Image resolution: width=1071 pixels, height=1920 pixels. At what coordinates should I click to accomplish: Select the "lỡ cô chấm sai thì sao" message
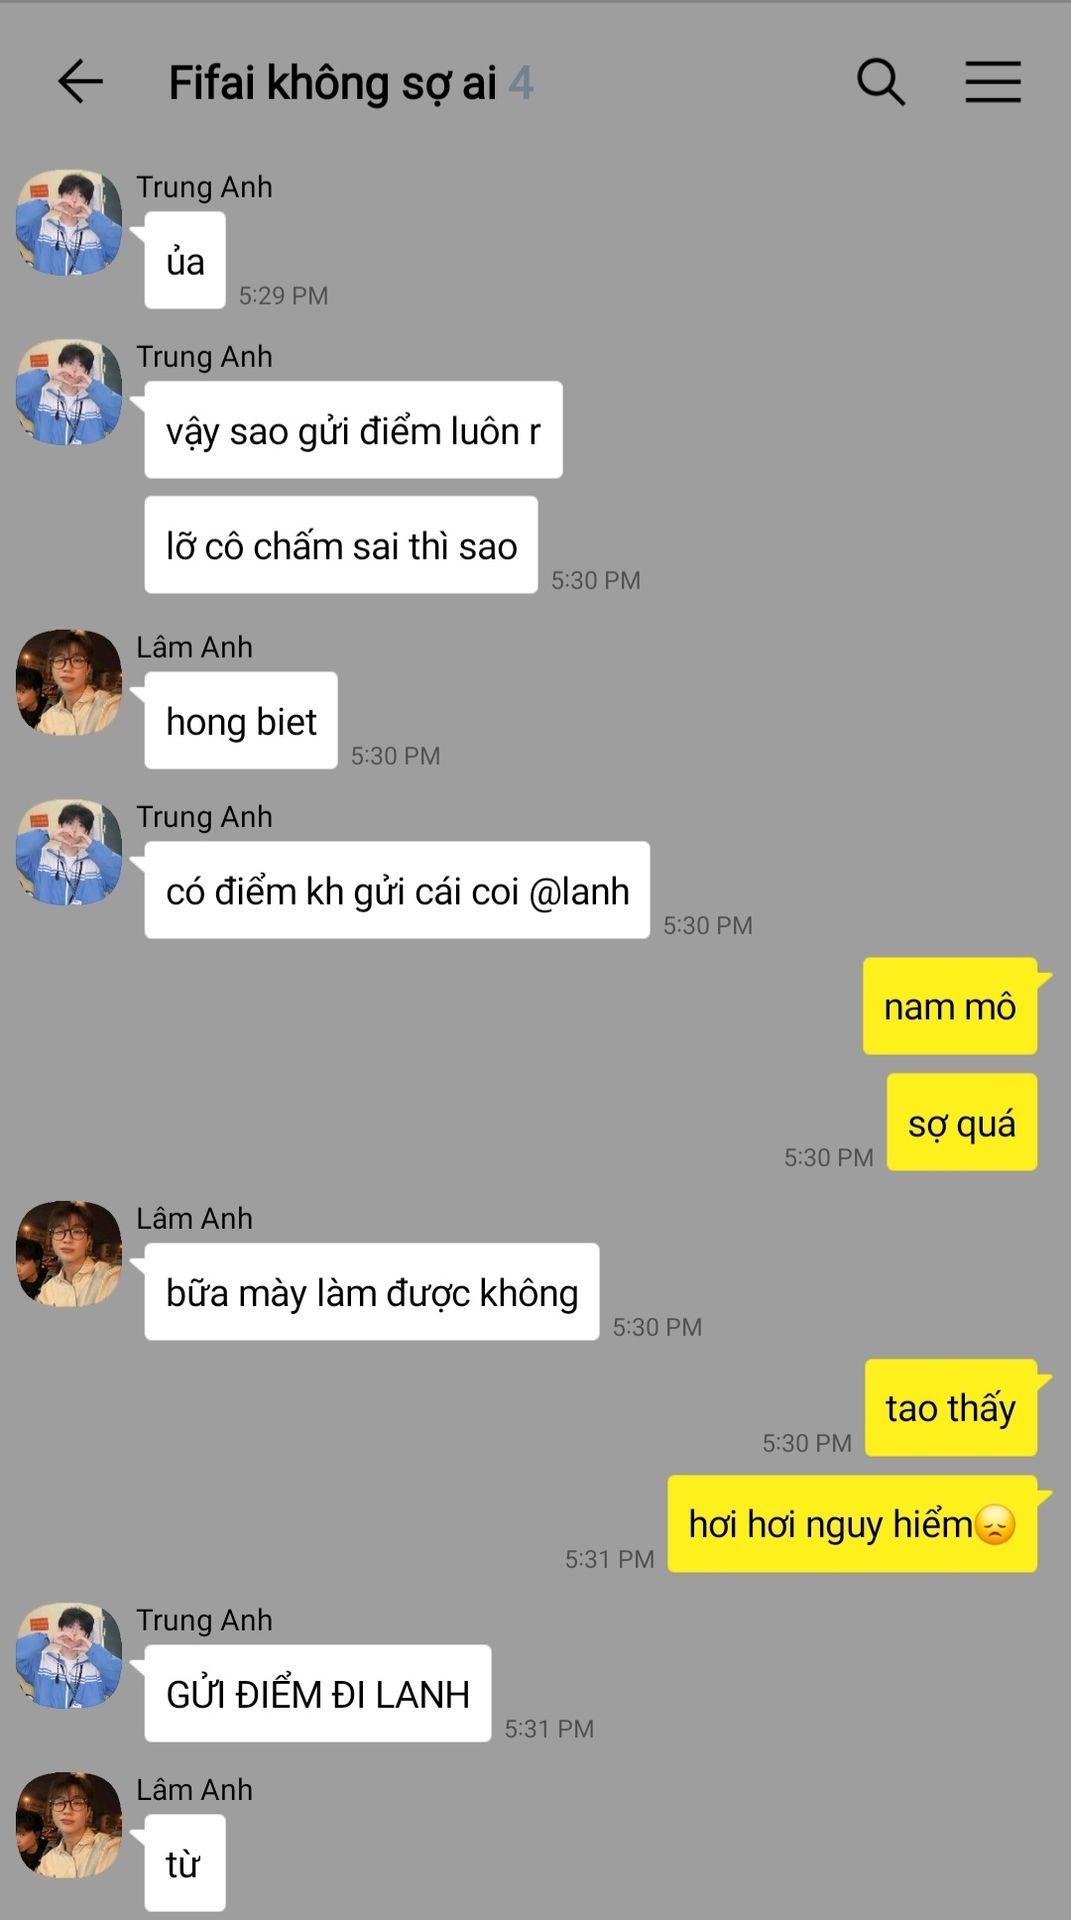(x=341, y=545)
